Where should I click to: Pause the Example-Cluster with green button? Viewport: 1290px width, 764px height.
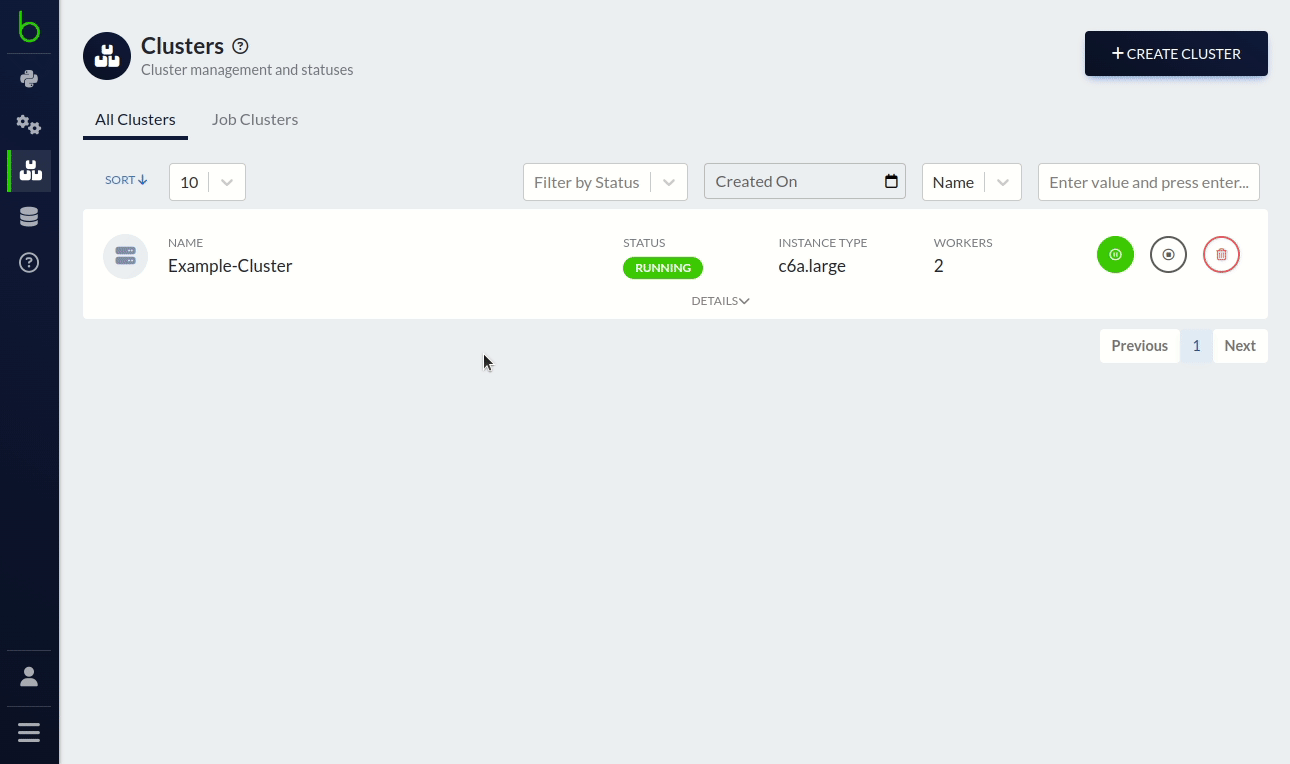[1115, 255]
